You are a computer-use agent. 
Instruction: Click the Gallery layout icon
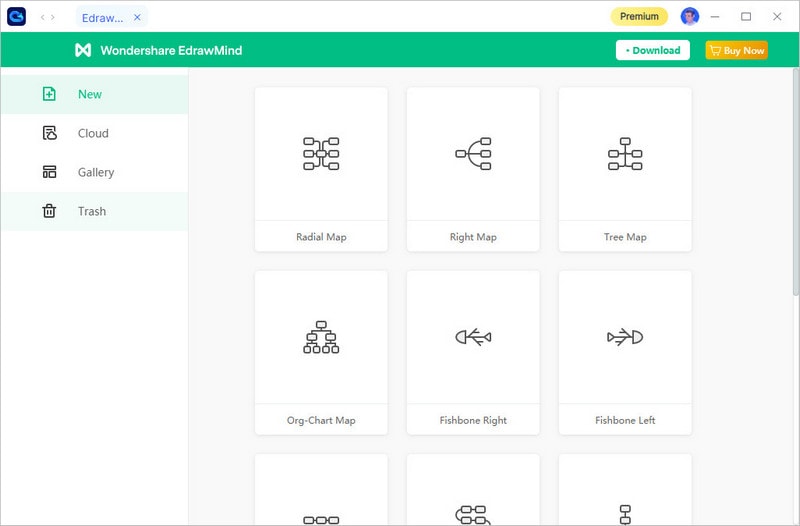(49, 172)
